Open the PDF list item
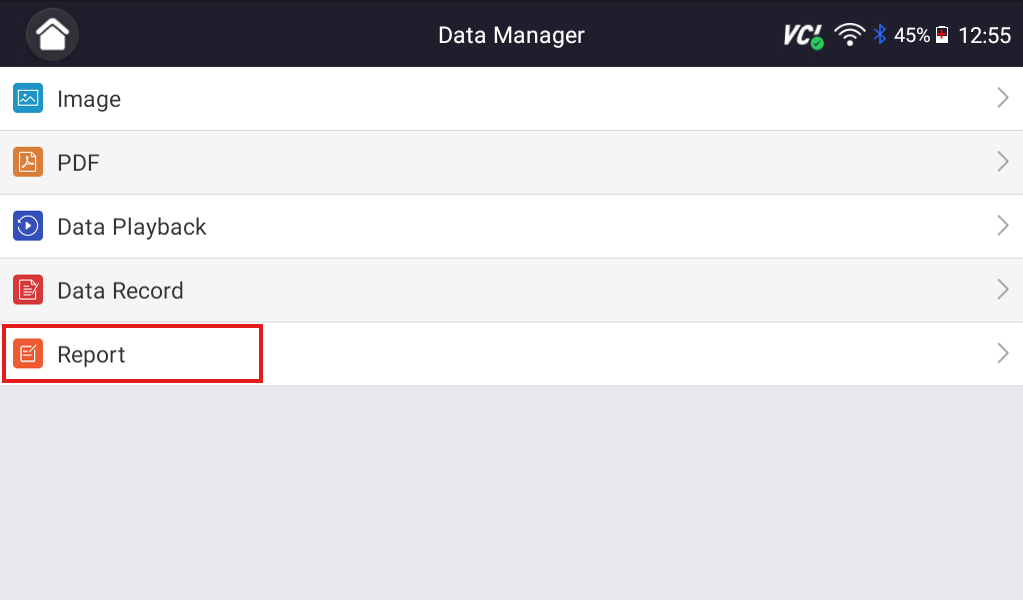 click(78, 163)
